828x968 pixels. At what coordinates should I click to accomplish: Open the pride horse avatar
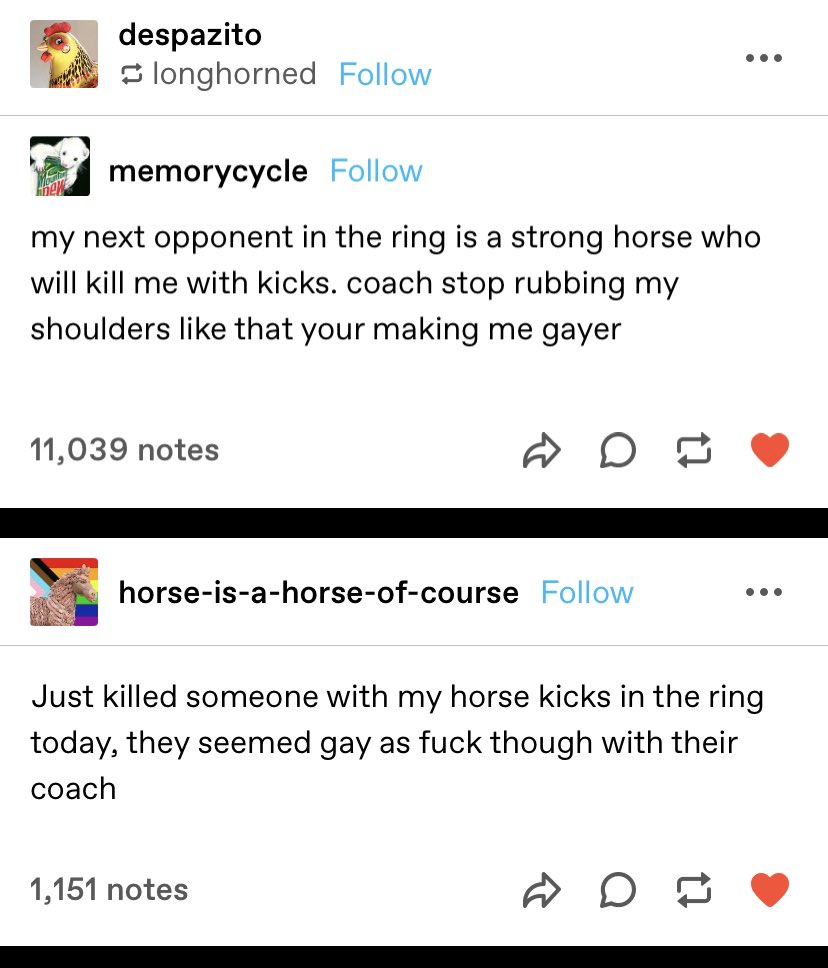click(x=64, y=592)
